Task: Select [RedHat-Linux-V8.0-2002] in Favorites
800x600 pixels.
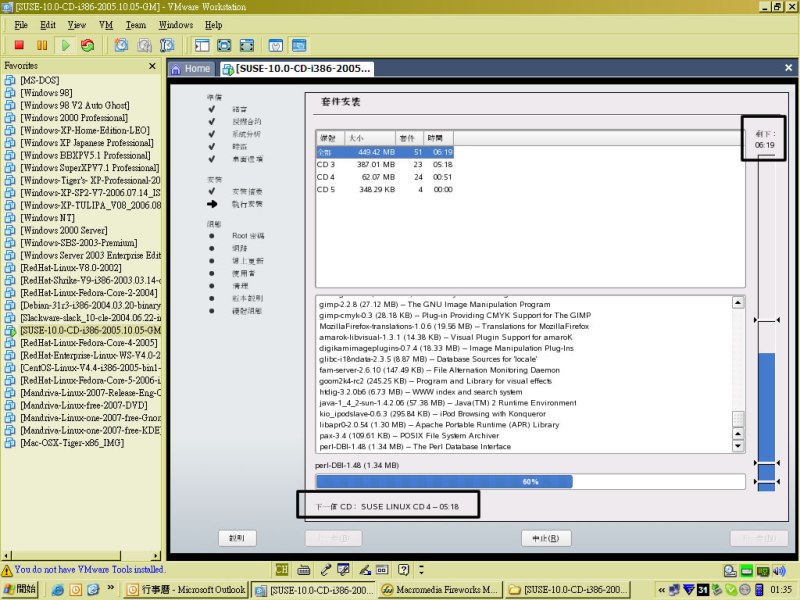Action: point(71,268)
